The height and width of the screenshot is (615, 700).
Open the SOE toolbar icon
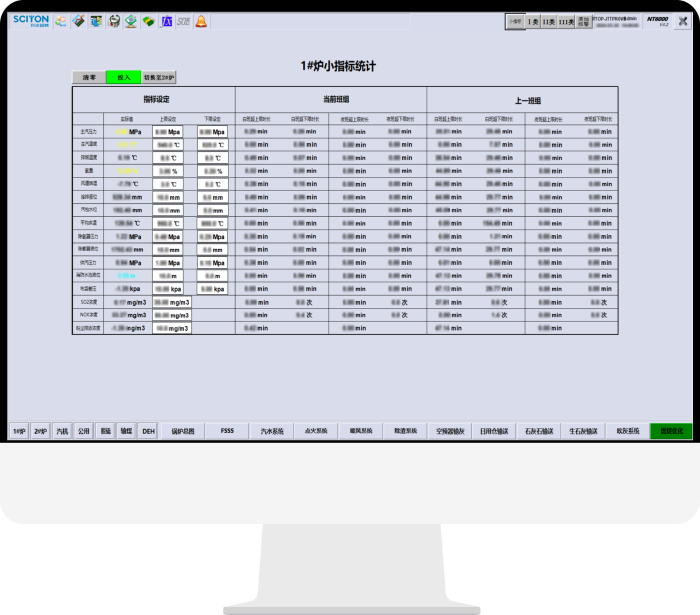[x=184, y=21]
